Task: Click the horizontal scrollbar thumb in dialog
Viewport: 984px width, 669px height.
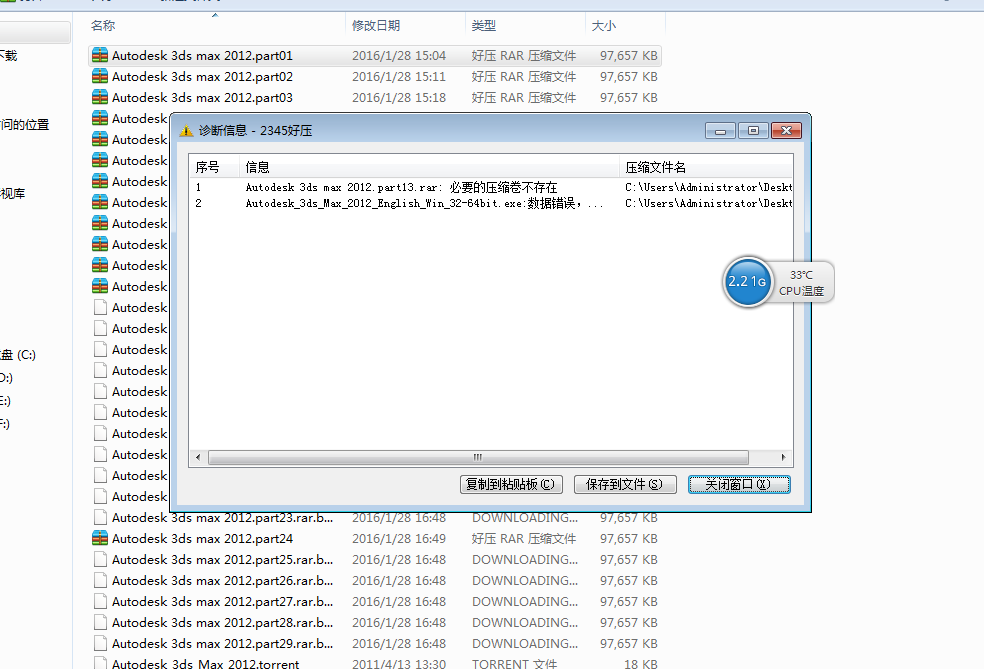Action: 478,458
